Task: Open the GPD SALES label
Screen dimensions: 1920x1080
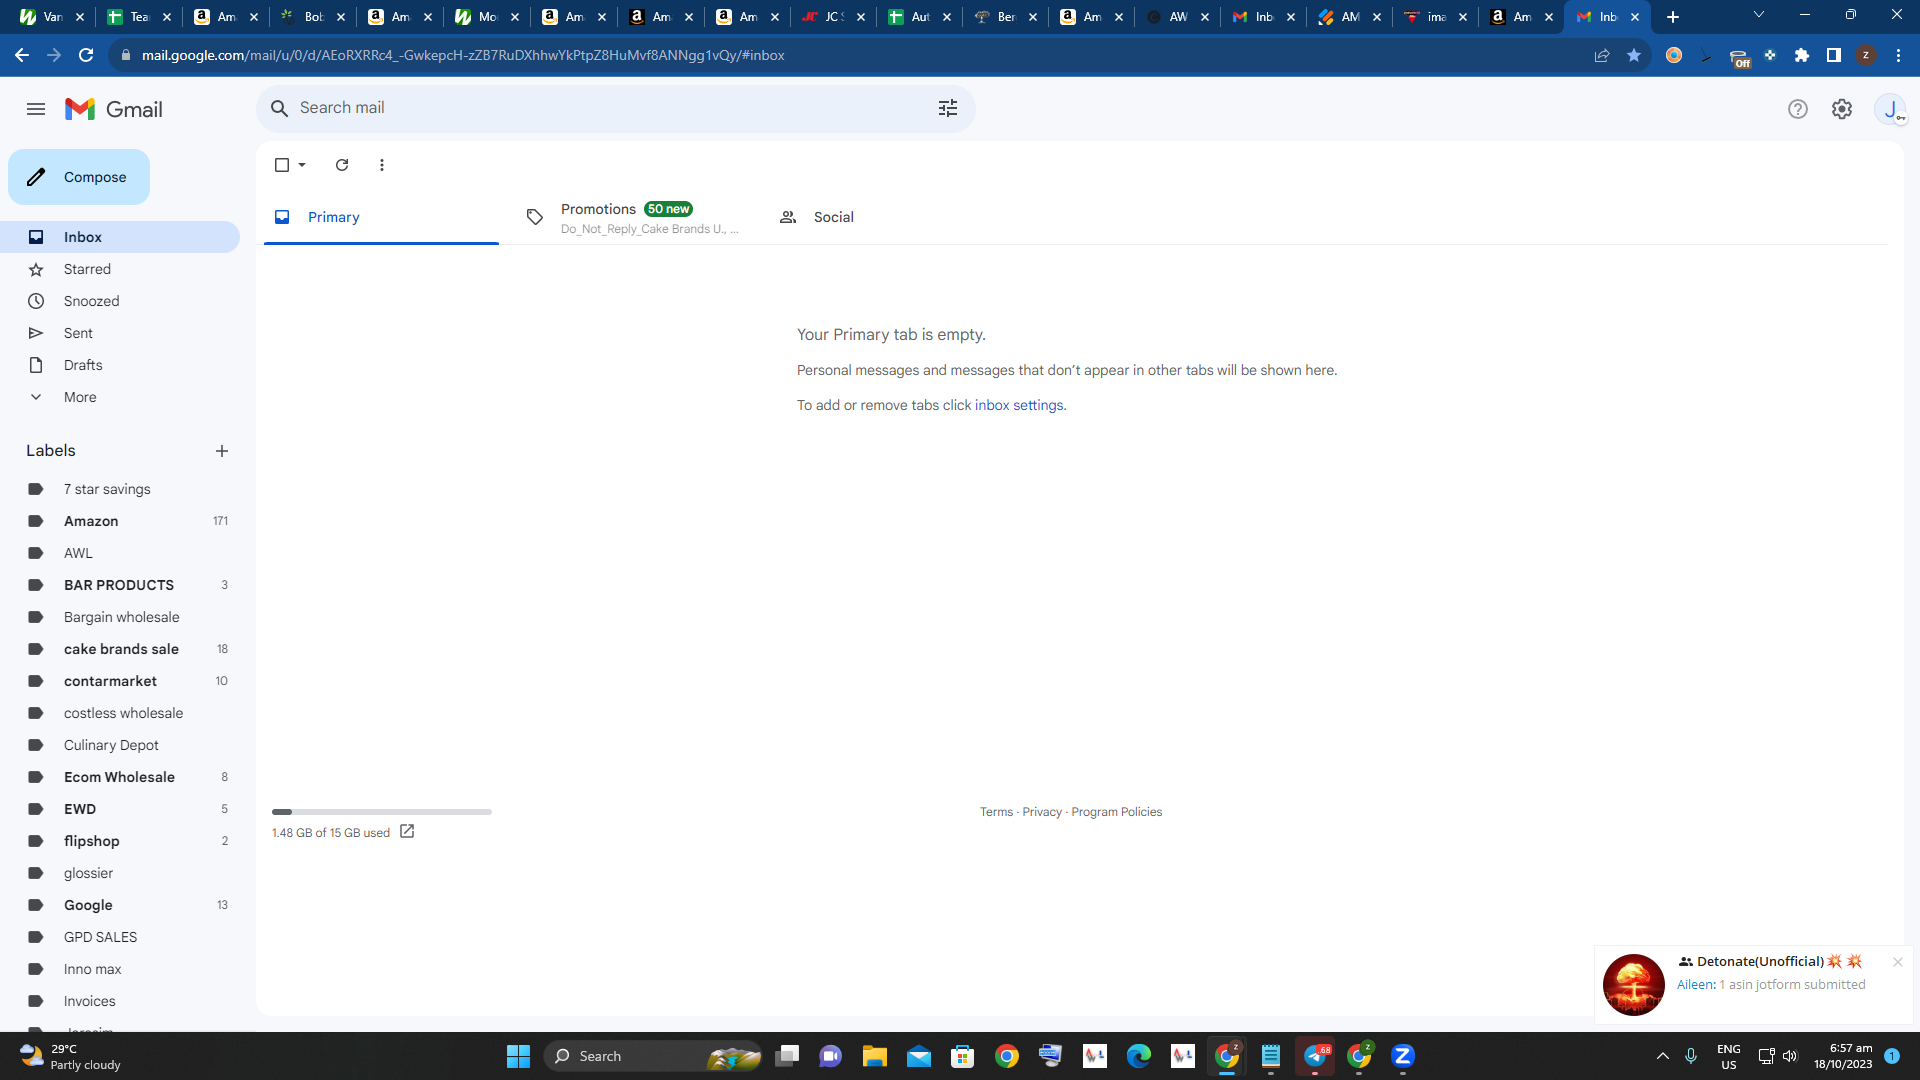Action: point(120,937)
